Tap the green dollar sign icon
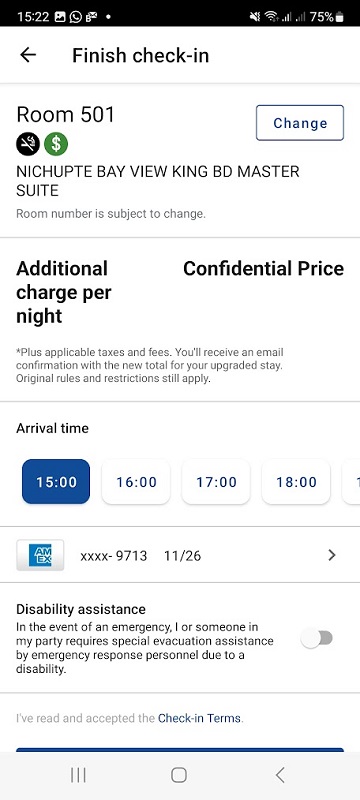The width and height of the screenshot is (360, 800). coord(56,145)
